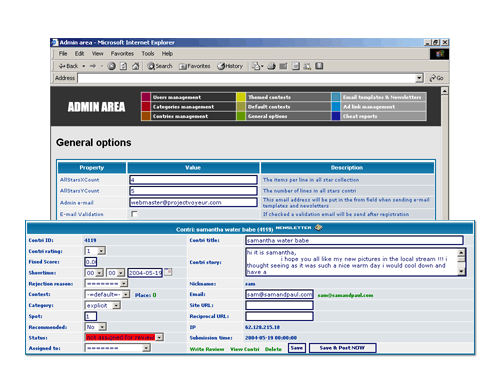Image resolution: width=500 pixels, height=375 pixels.
Task: Click the View Contri link
Action: tap(244, 349)
